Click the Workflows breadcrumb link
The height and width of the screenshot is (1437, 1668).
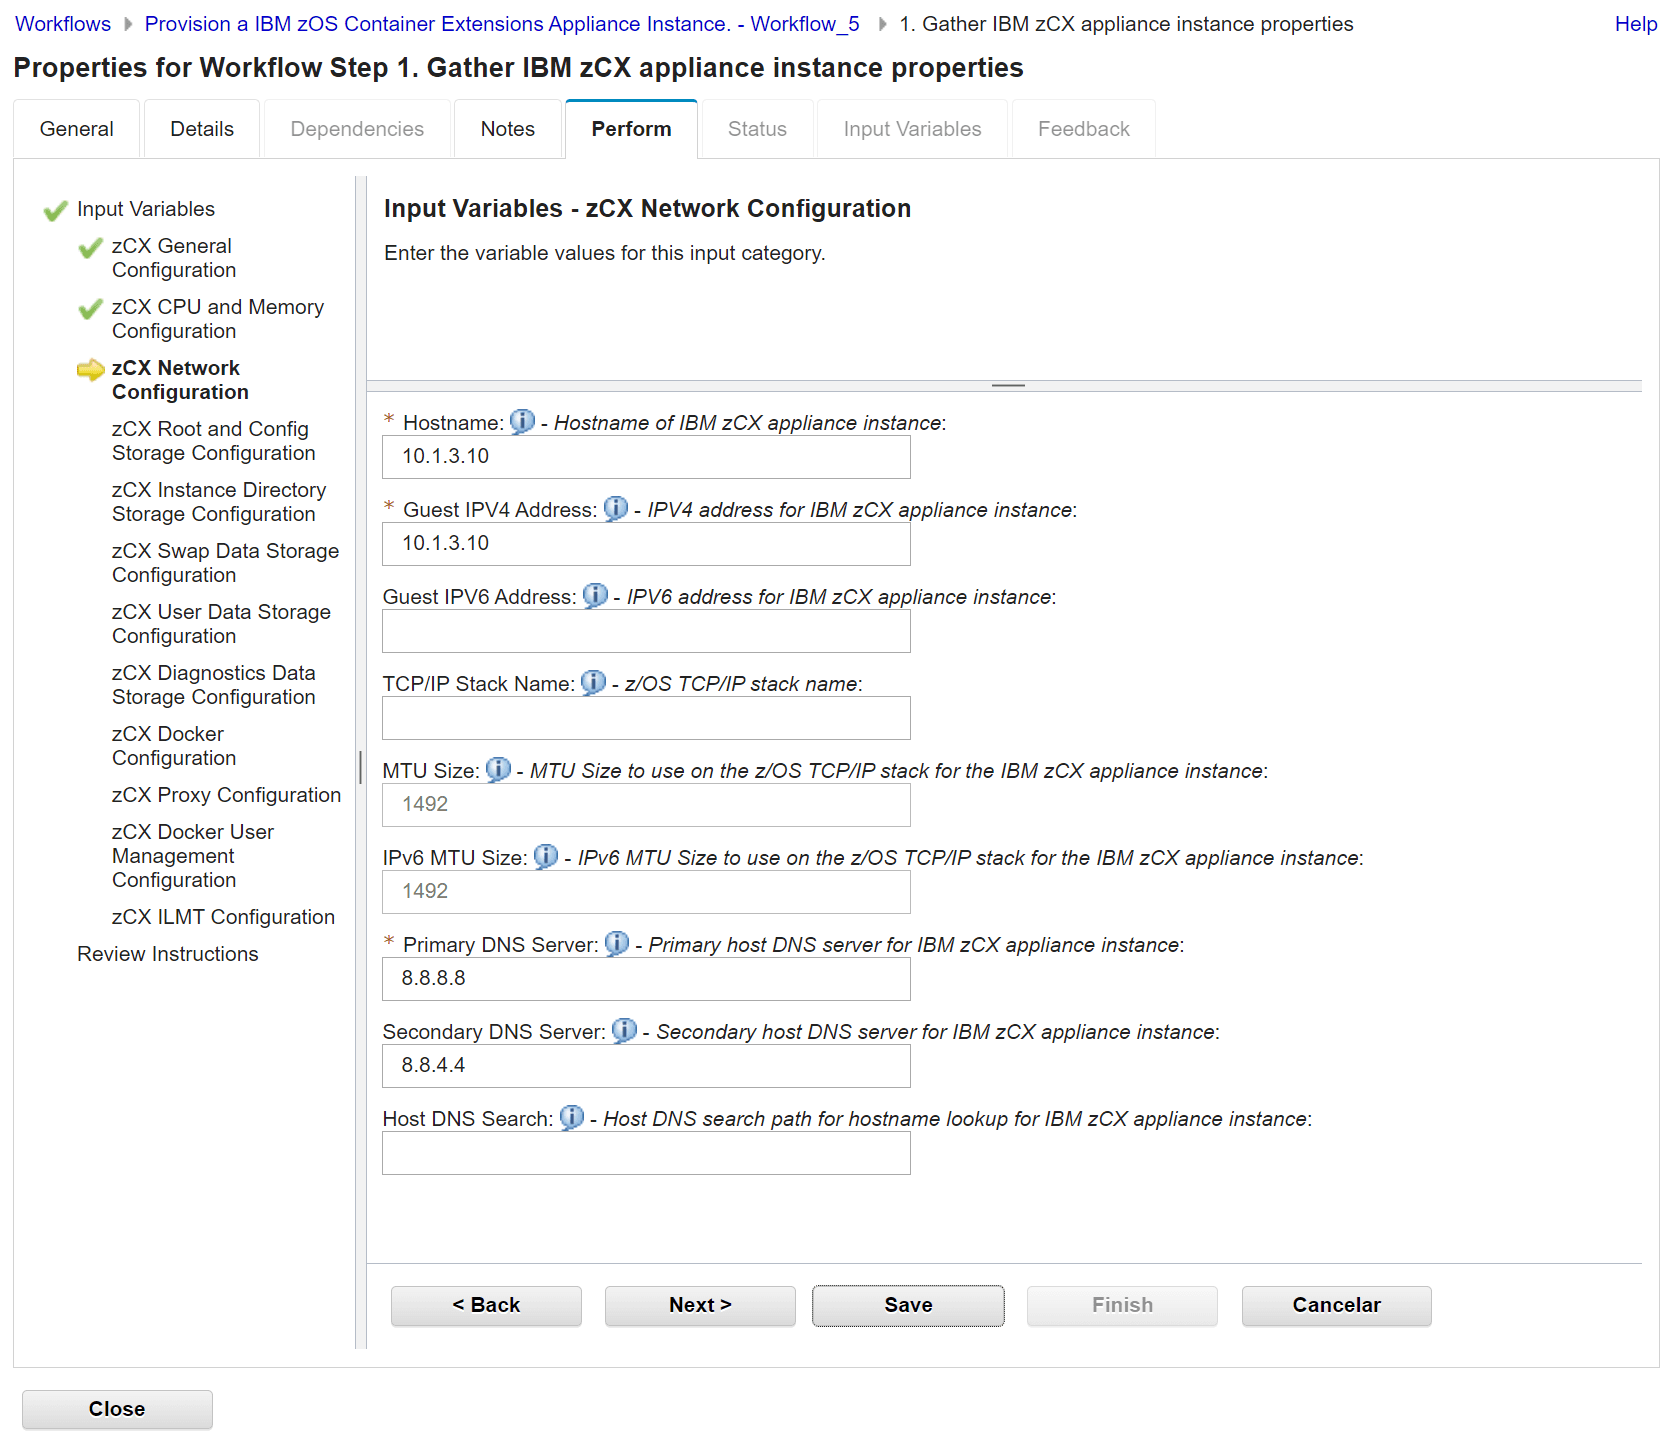point(63,24)
